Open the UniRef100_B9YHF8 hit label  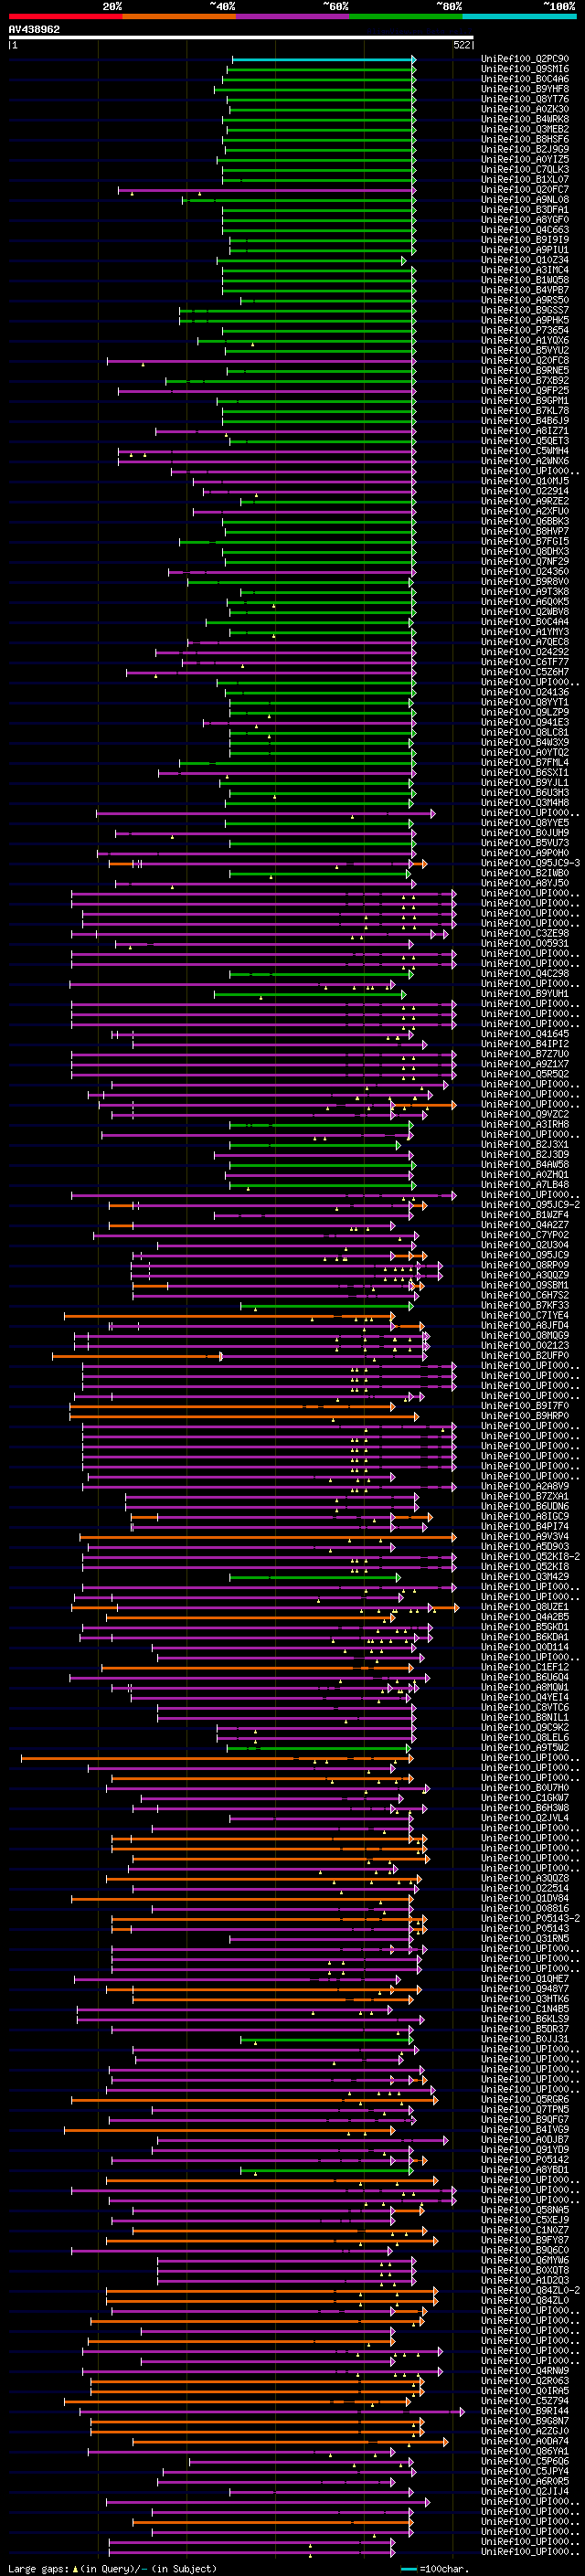[x=525, y=89]
